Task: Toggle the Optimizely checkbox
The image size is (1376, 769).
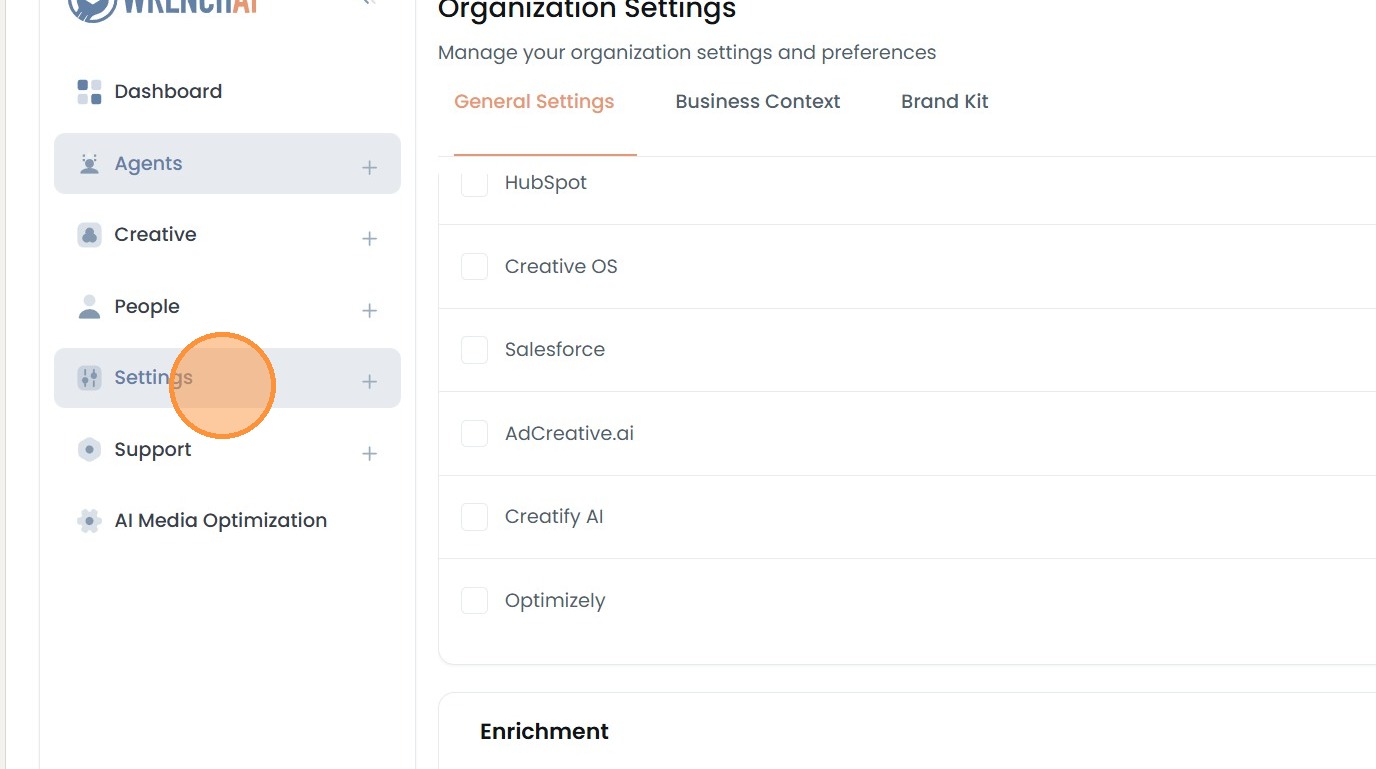Action: point(474,601)
